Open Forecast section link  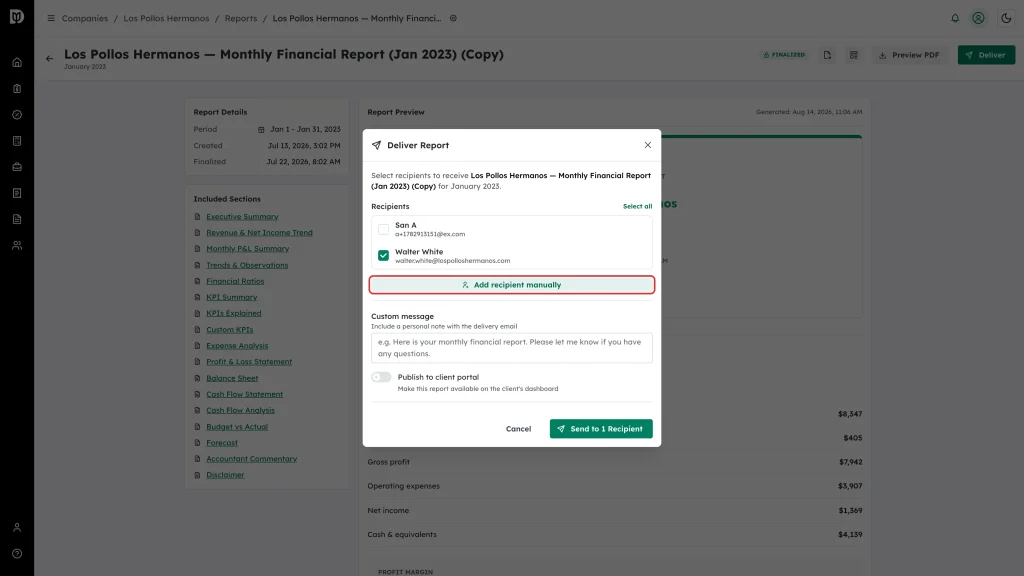pyautogui.click(x=222, y=443)
